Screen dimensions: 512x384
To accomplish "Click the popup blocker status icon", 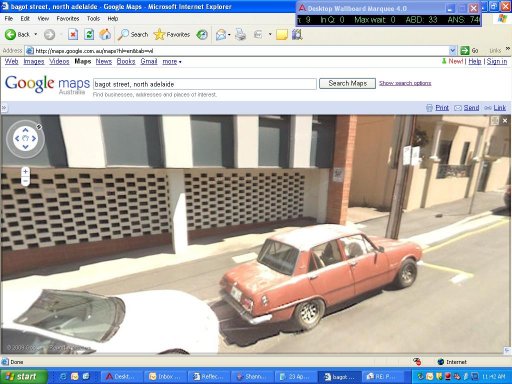I will tap(417, 362).
